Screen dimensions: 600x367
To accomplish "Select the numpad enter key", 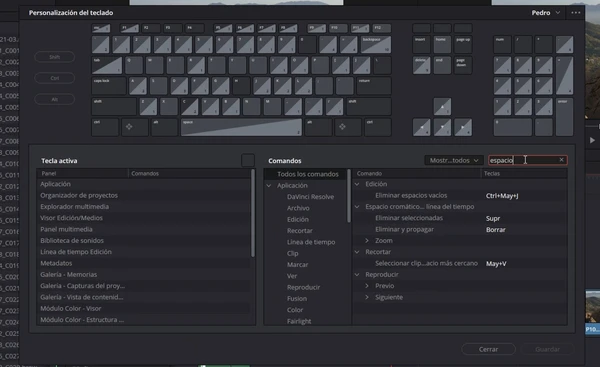I will click(x=564, y=117).
